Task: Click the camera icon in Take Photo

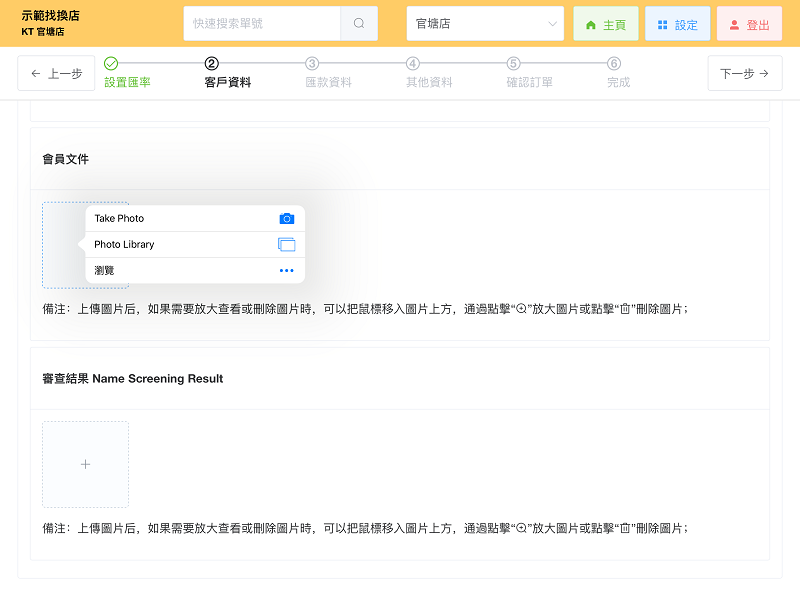Action: click(x=287, y=218)
